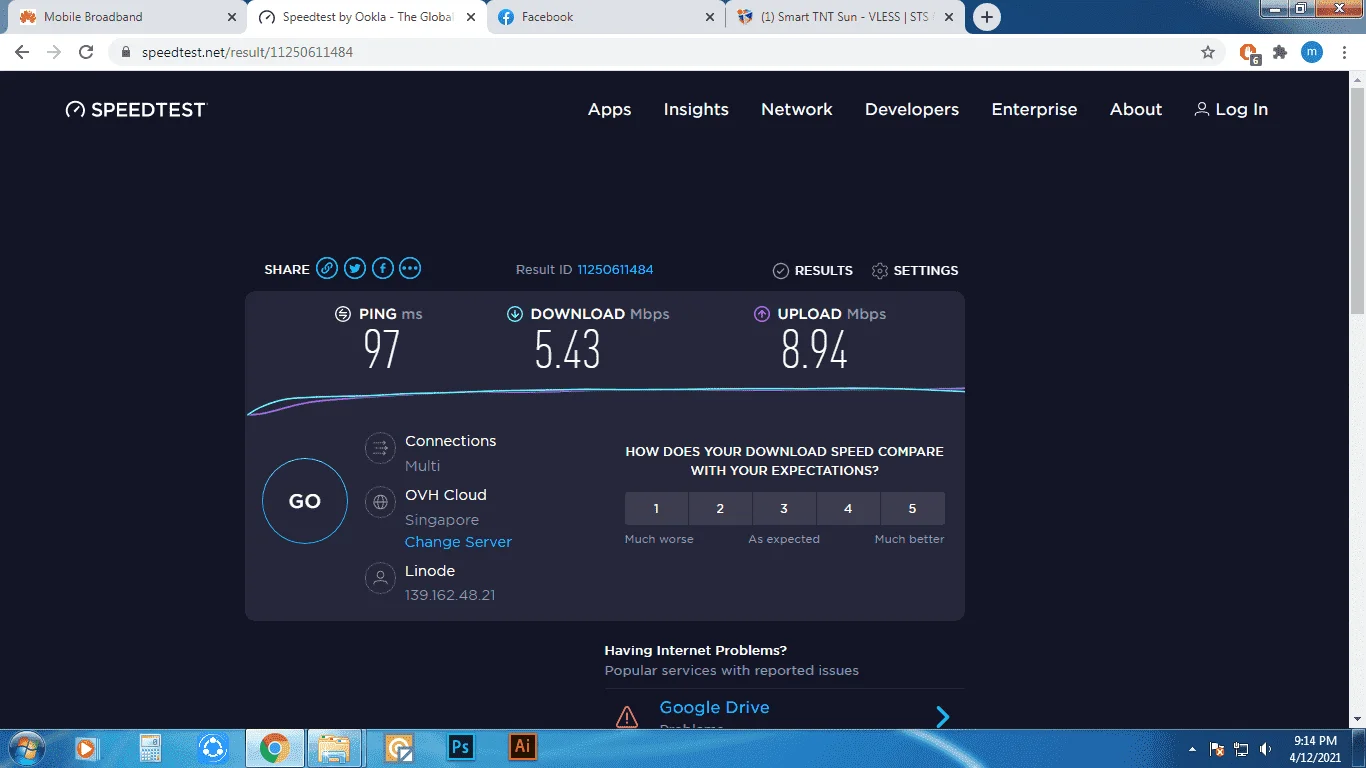Open Speedtest SETTINGS
This screenshot has height=768, width=1366.
click(915, 271)
